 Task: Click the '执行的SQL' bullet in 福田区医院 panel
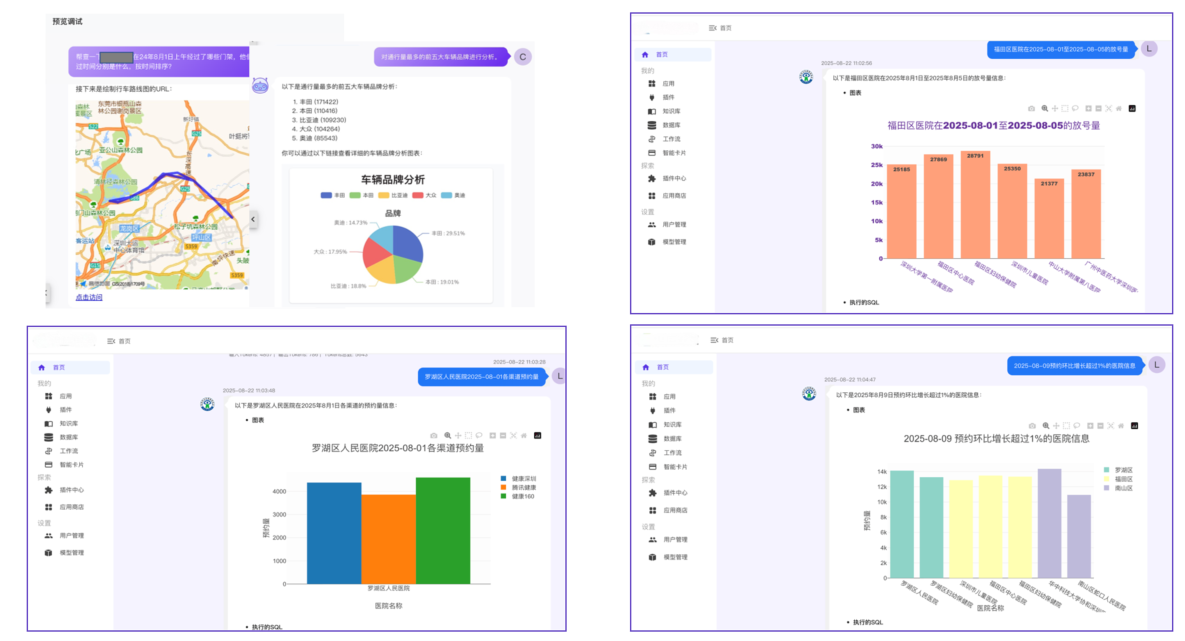[x=864, y=302]
